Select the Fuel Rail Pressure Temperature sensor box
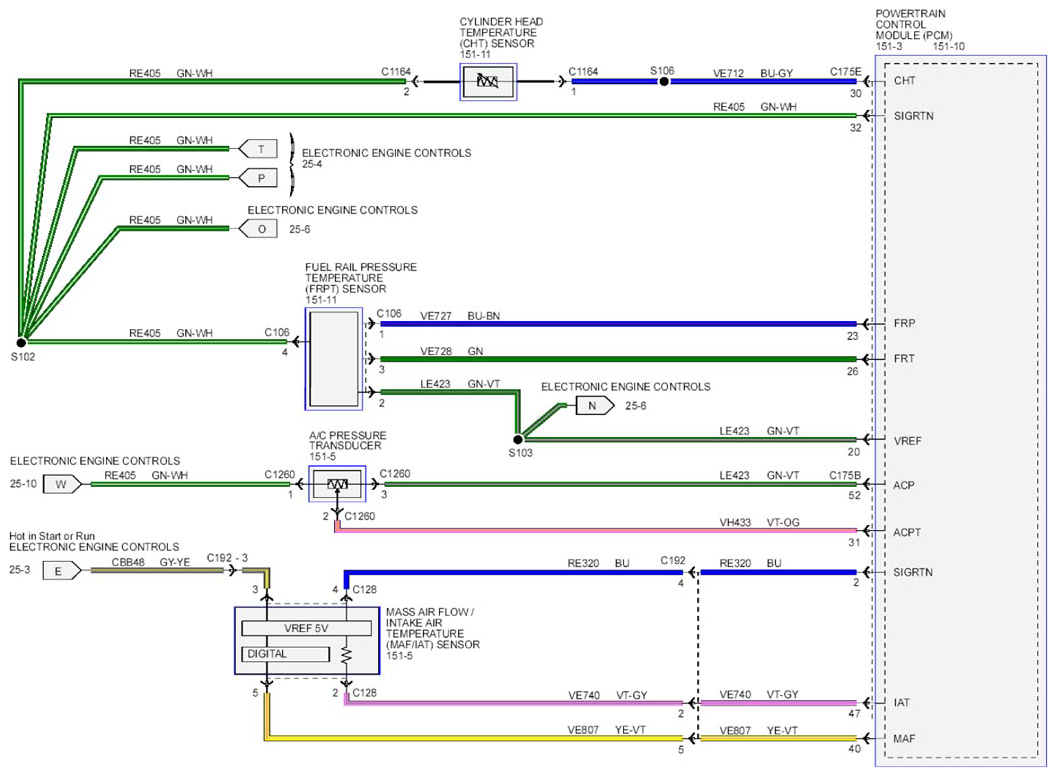Screen dimensions: 1057x777 click(334, 359)
